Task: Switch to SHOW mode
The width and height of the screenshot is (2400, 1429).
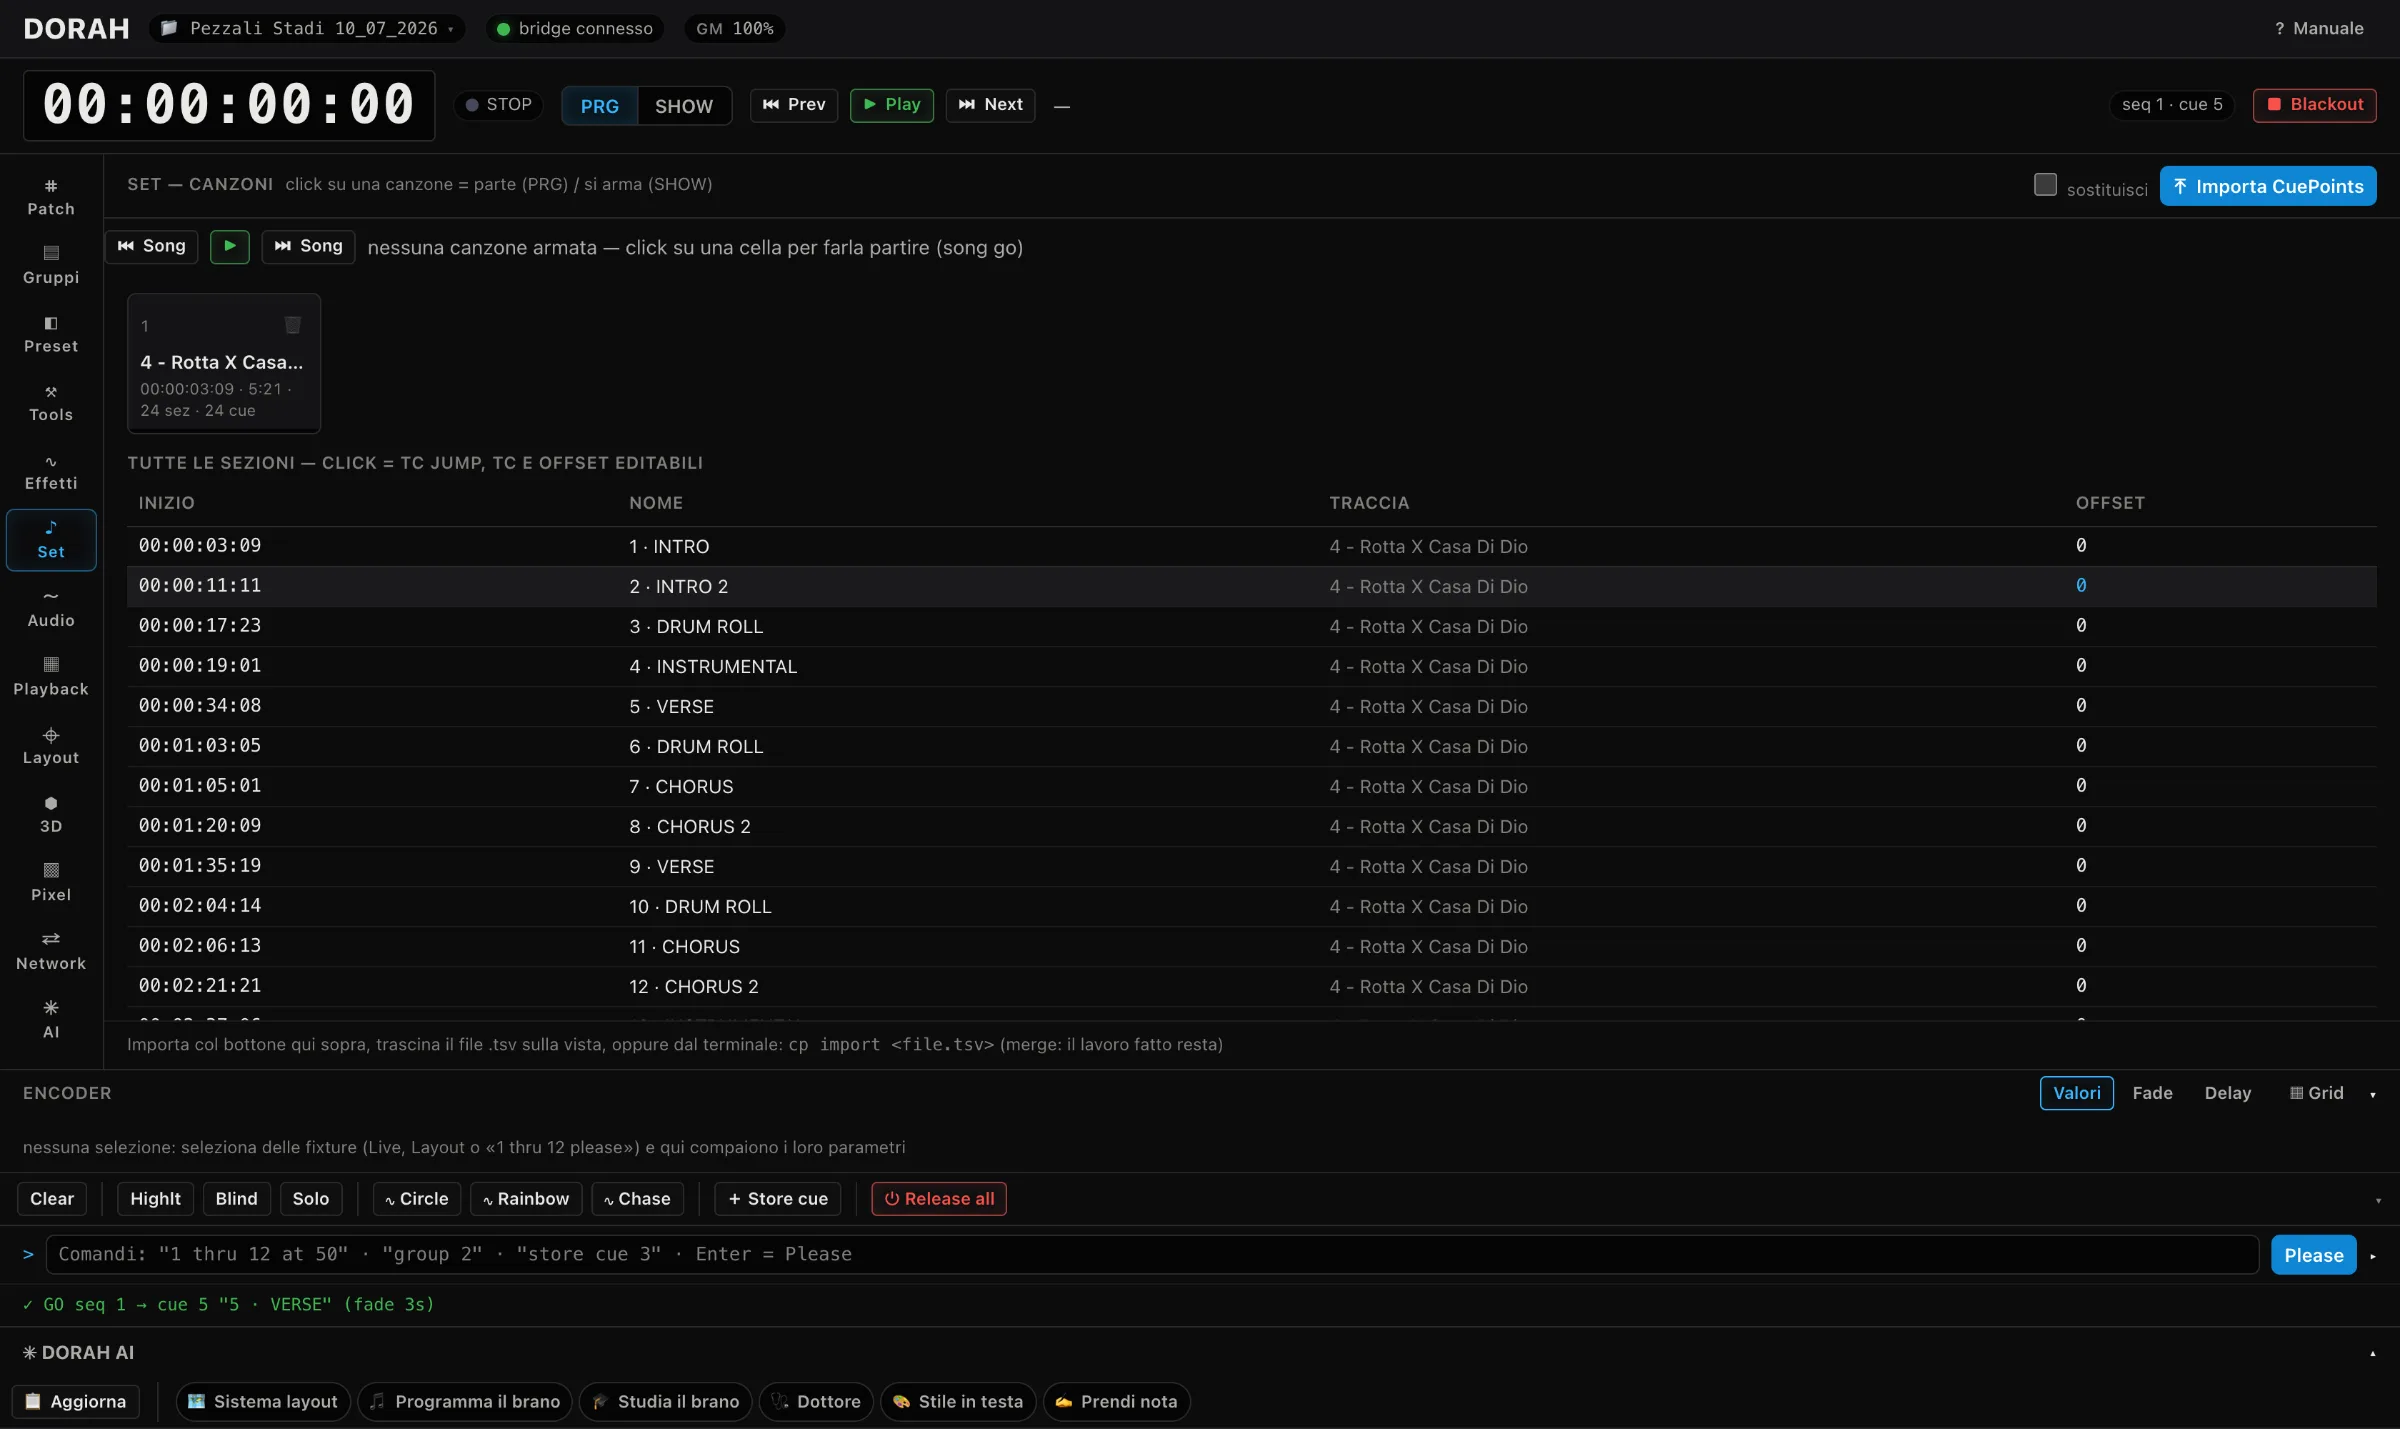Action: 684,106
